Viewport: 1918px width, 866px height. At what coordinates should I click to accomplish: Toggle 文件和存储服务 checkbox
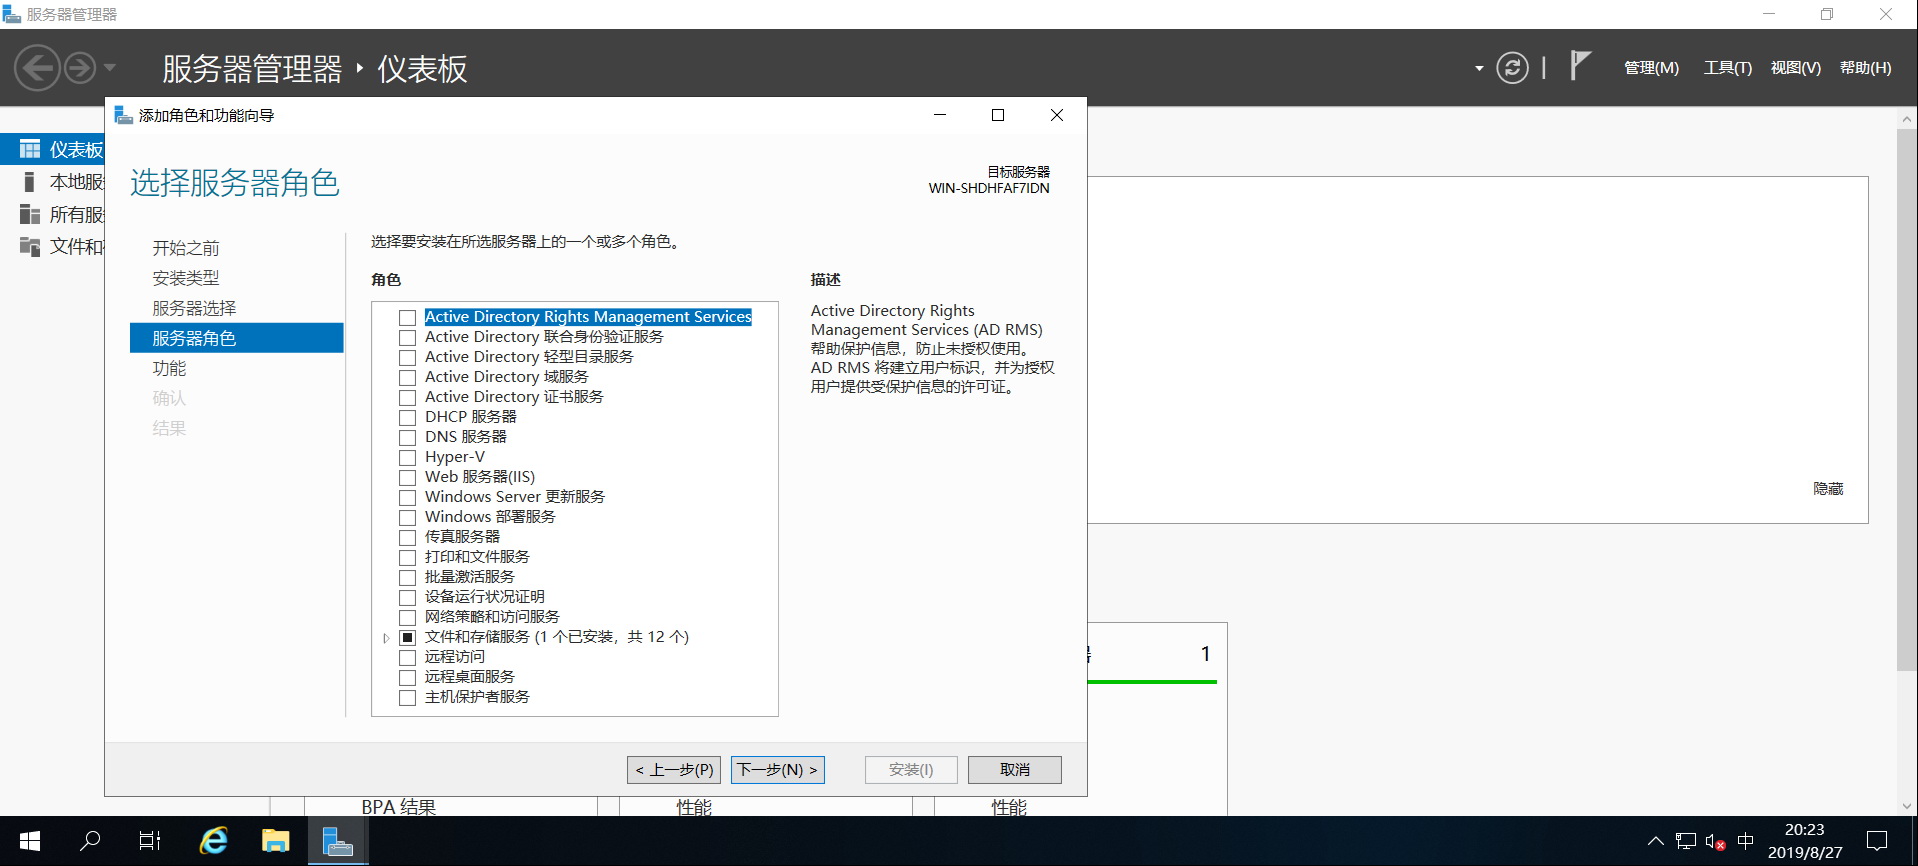point(407,638)
